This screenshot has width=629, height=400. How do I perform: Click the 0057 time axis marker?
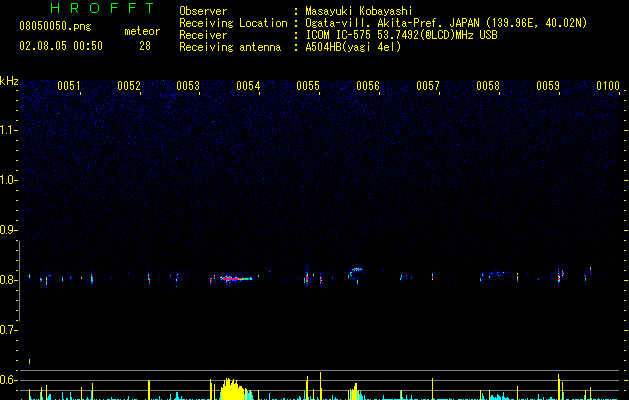tap(428, 86)
